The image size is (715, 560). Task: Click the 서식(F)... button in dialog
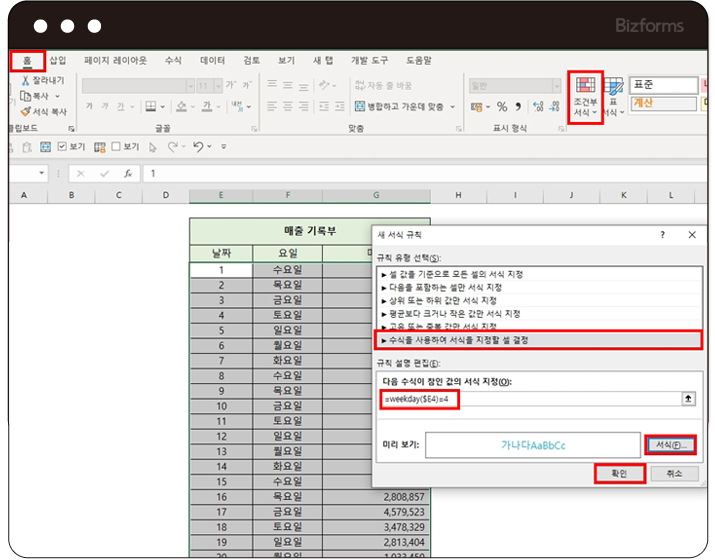[670, 443]
